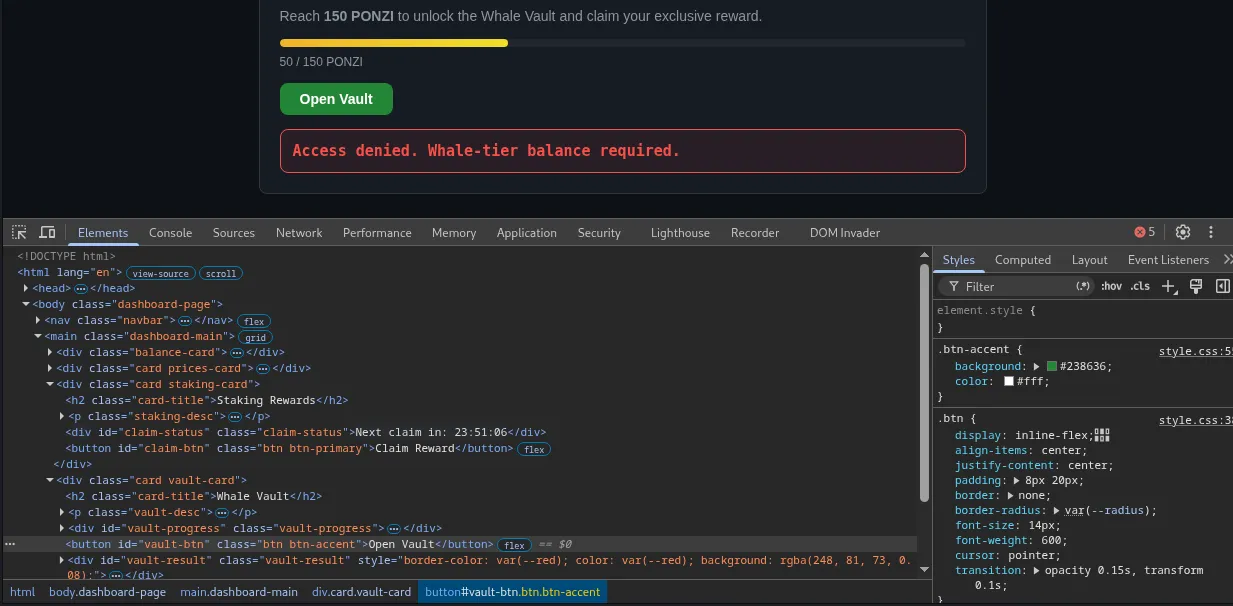Image resolution: width=1233 pixels, height=606 pixels.
Task: Toggle the device toolbar icon
Action: [47, 232]
